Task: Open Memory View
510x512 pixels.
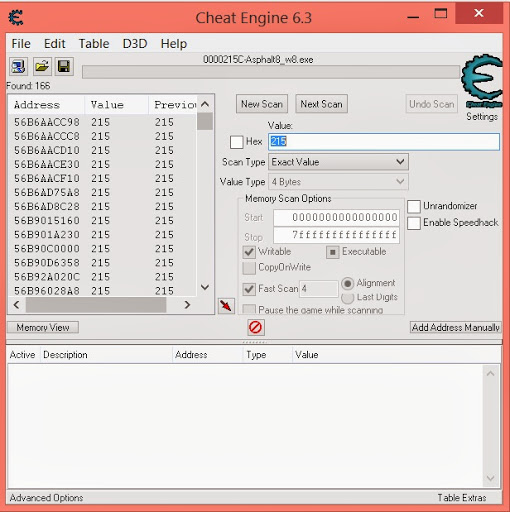Action: click(x=43, y=327)
